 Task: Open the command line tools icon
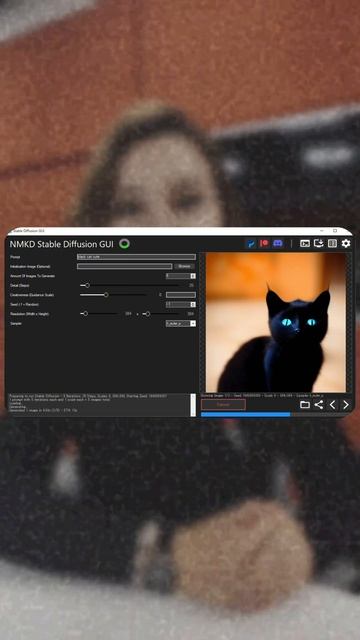[x=305, y=244]
